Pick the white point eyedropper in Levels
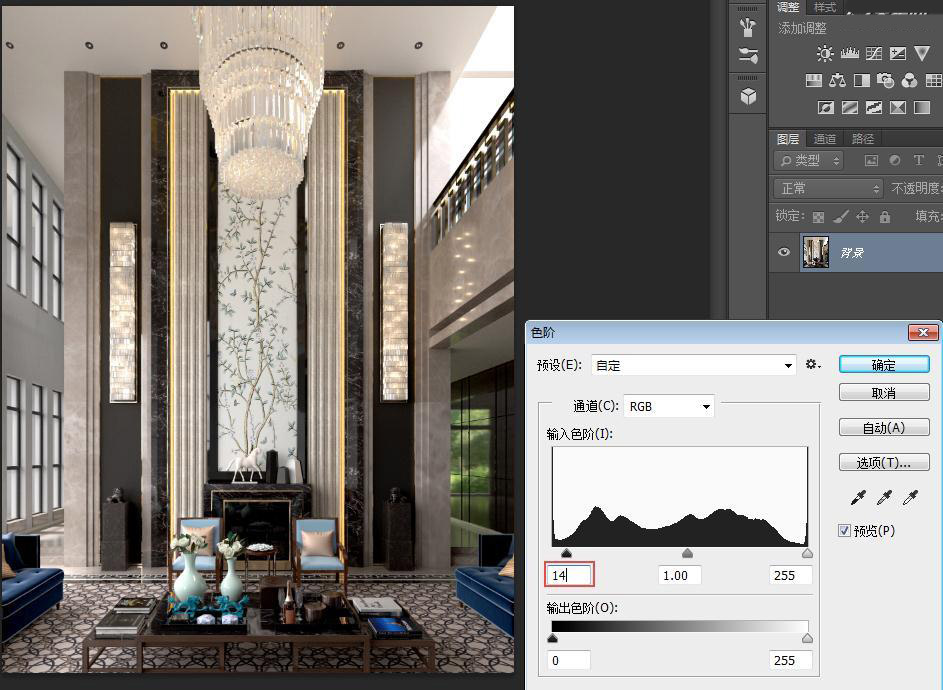The height and width of the screenshot is (690, 943). tap(911, 497)
